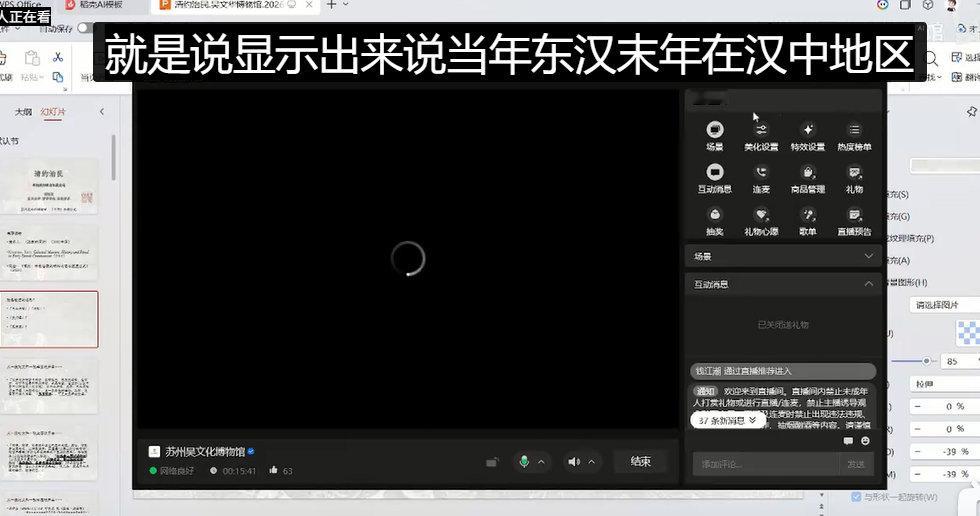Open the 热度榜单 ranking list
The image size is (980, 516).
click(854, 136)
